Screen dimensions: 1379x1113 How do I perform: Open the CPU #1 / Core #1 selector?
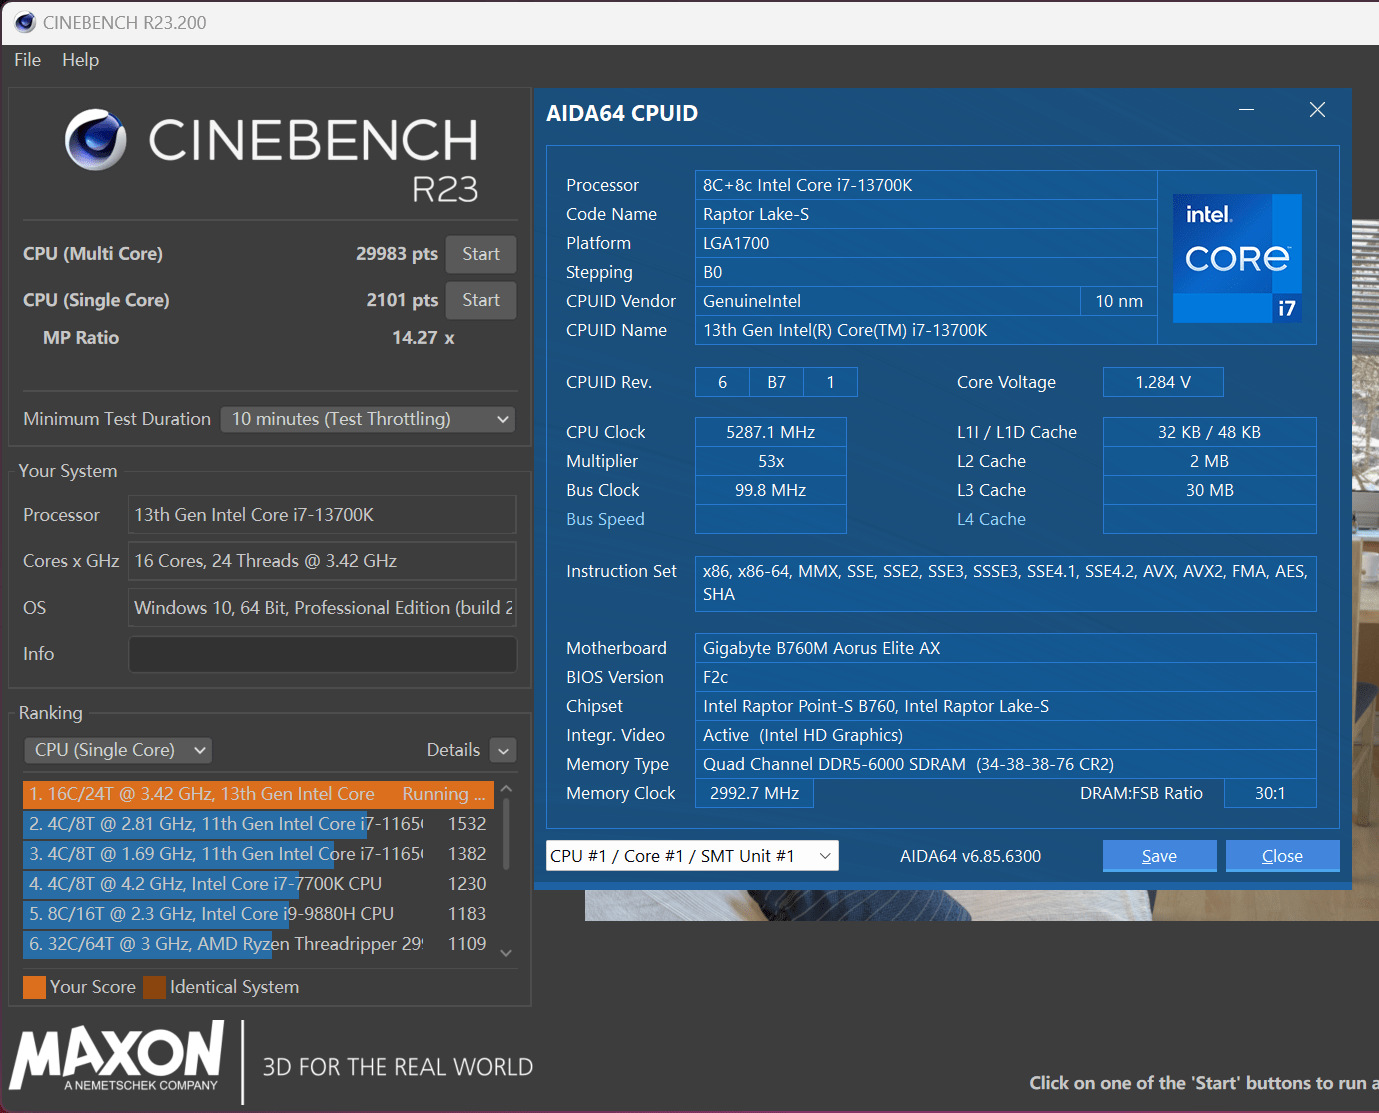click(x=692, y=856)
